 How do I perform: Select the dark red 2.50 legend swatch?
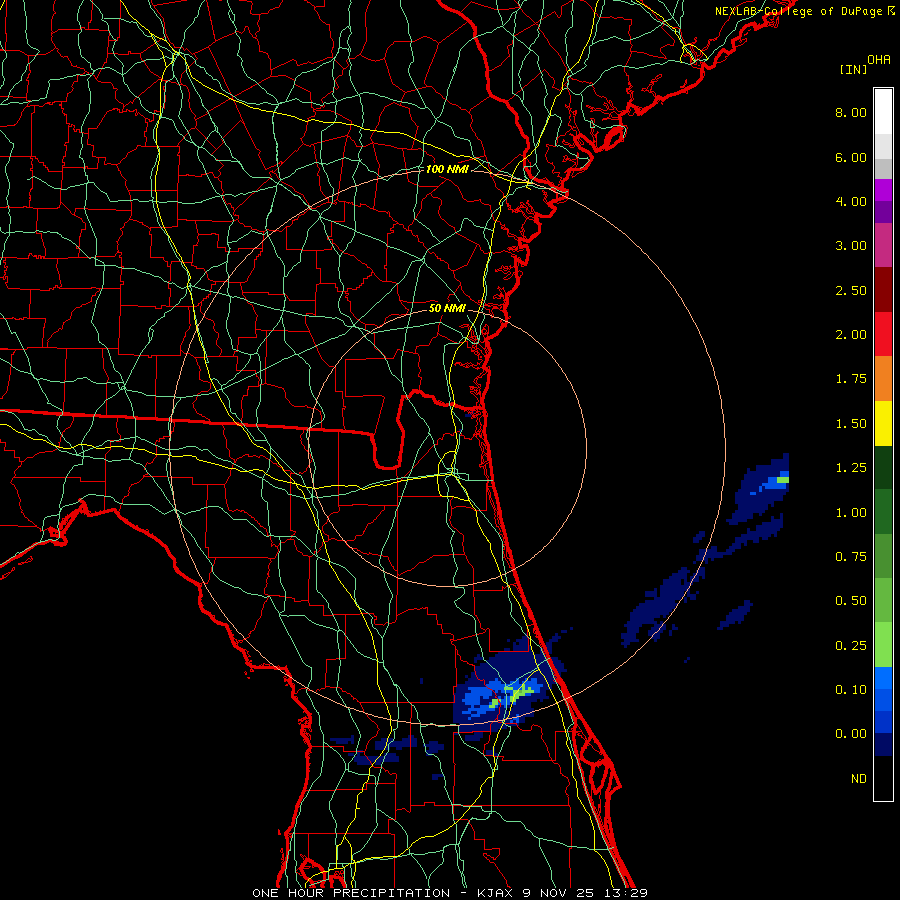click(x=883, y=290)
